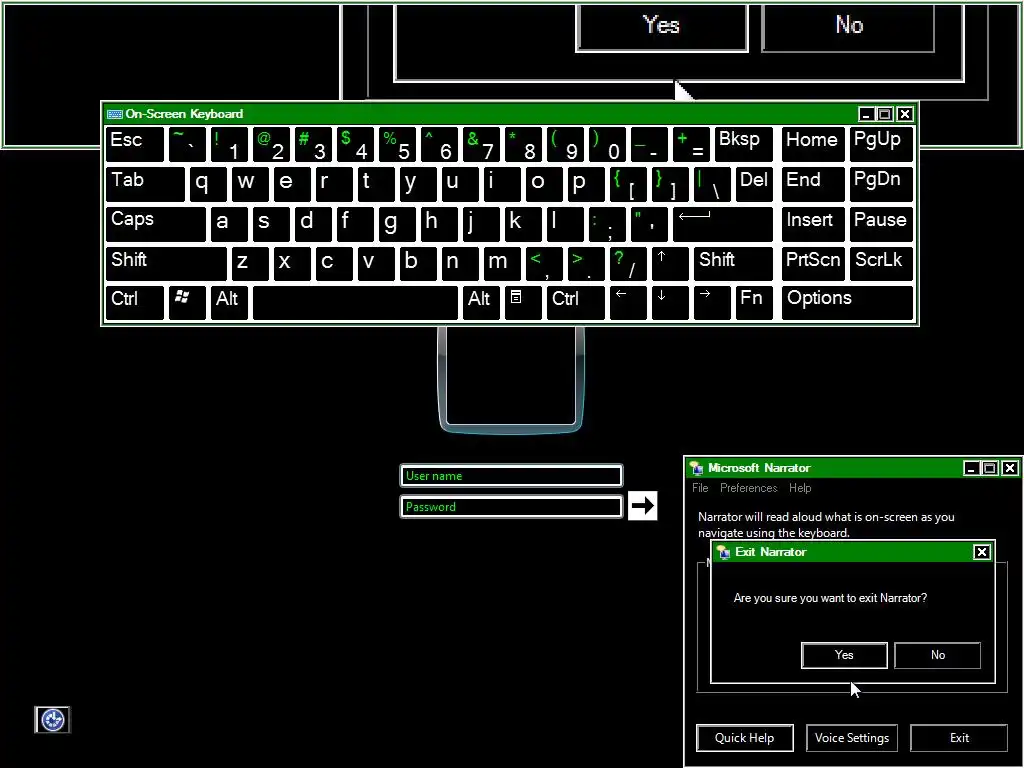Click the space bar key
Viewport: 1024px width, 768px height.
355,303
